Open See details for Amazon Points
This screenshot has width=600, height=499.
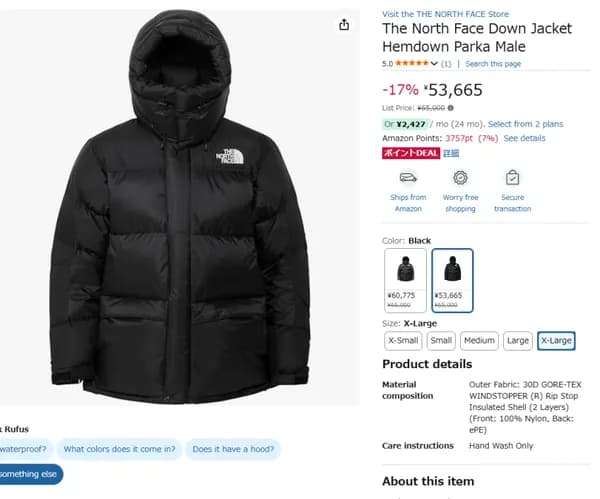[x=524, y=138]
